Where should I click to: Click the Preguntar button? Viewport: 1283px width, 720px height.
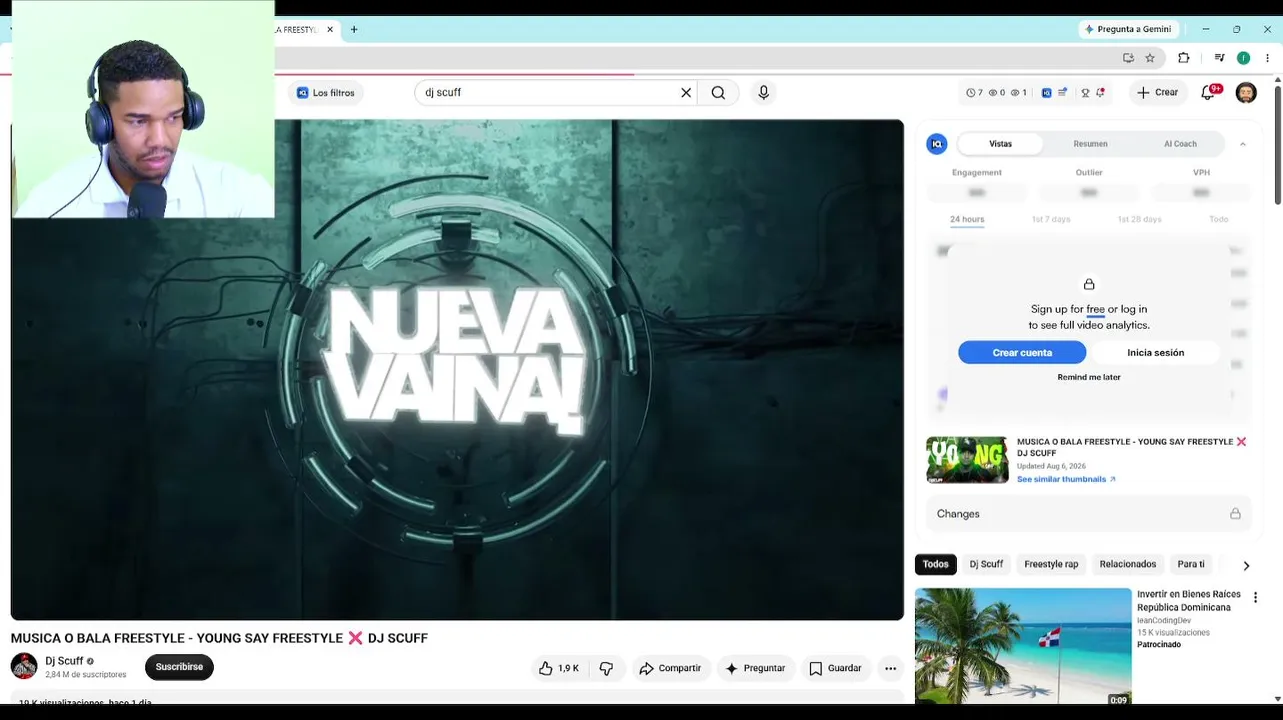point(755,668)
